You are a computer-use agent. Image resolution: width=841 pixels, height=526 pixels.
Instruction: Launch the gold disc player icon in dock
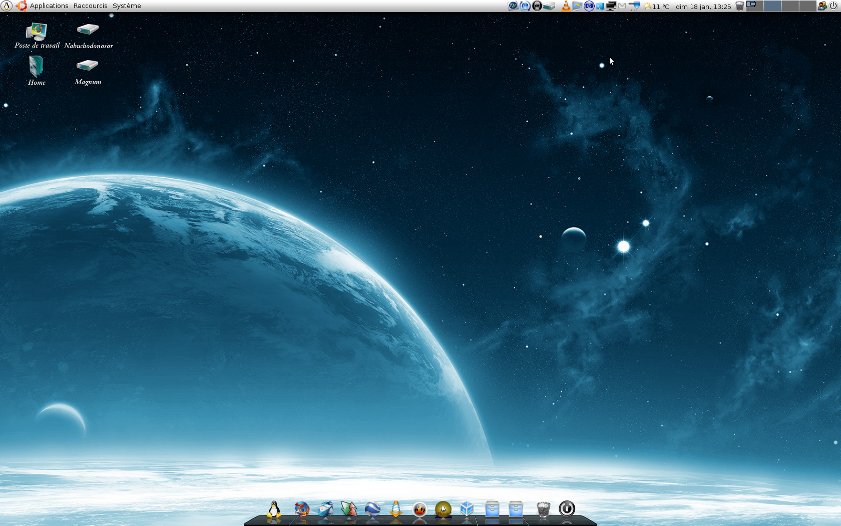tap(443, 509)
